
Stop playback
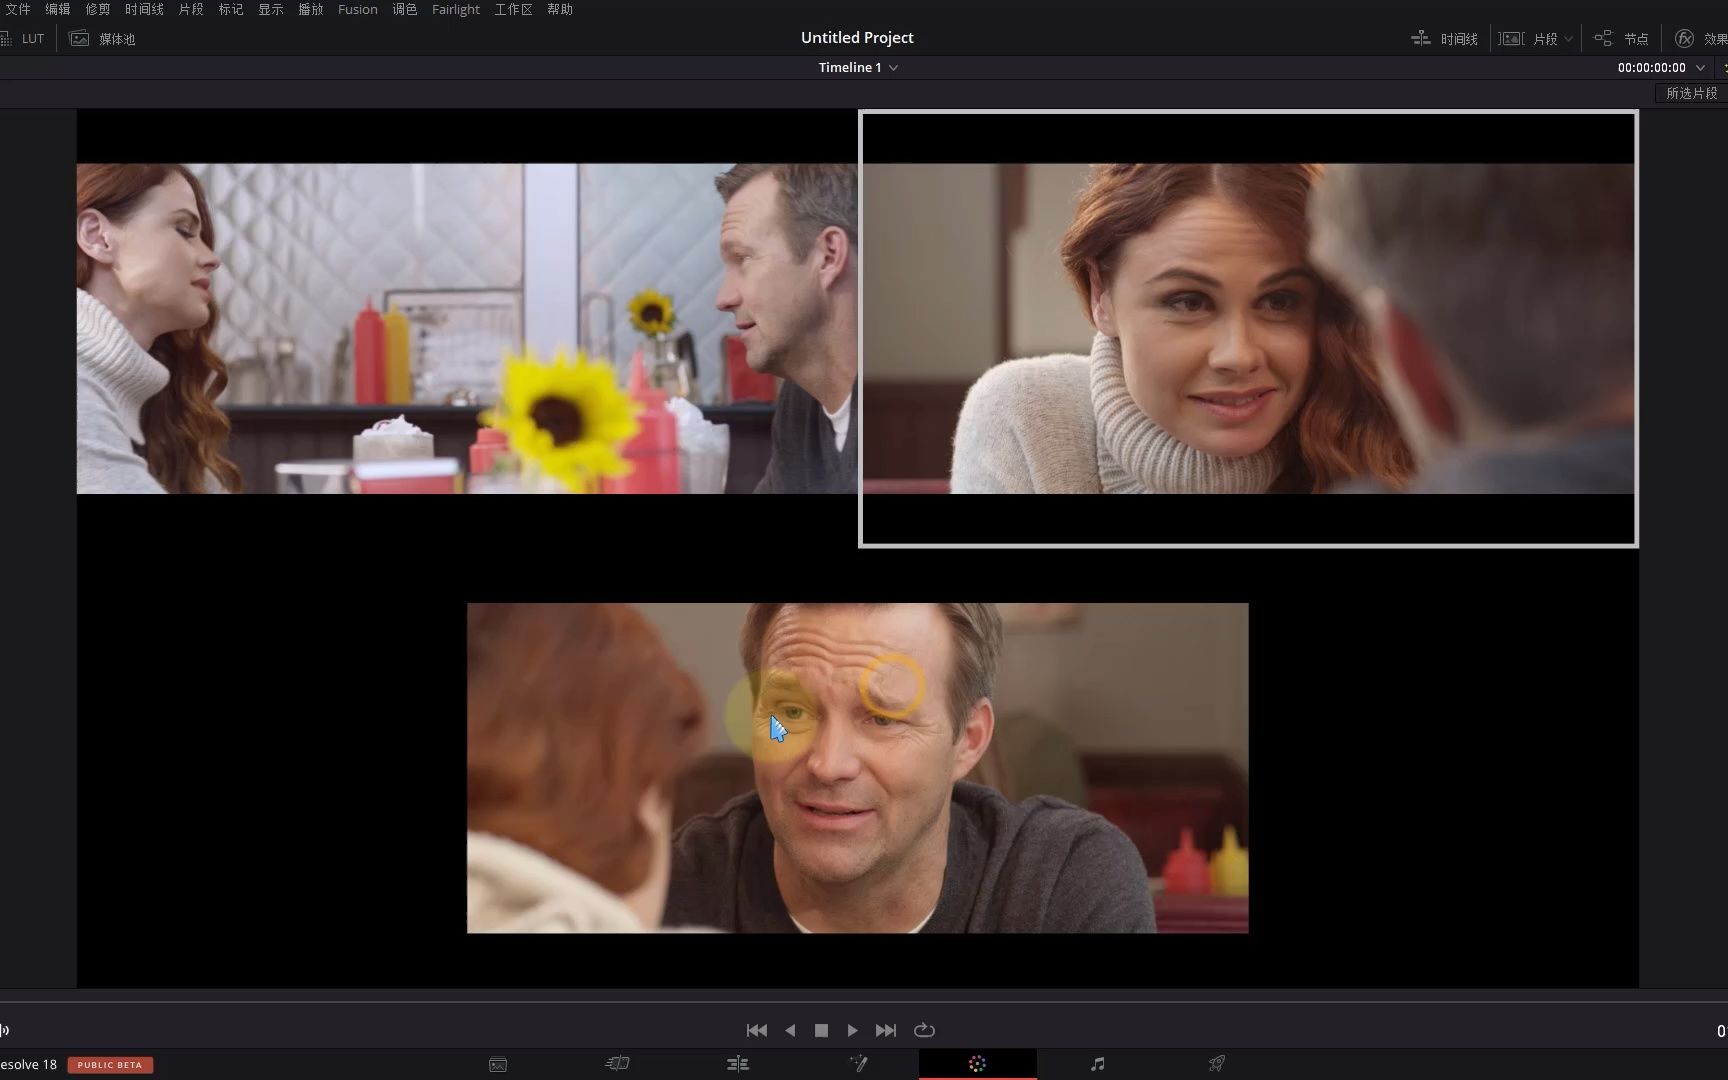(821, 1030)
